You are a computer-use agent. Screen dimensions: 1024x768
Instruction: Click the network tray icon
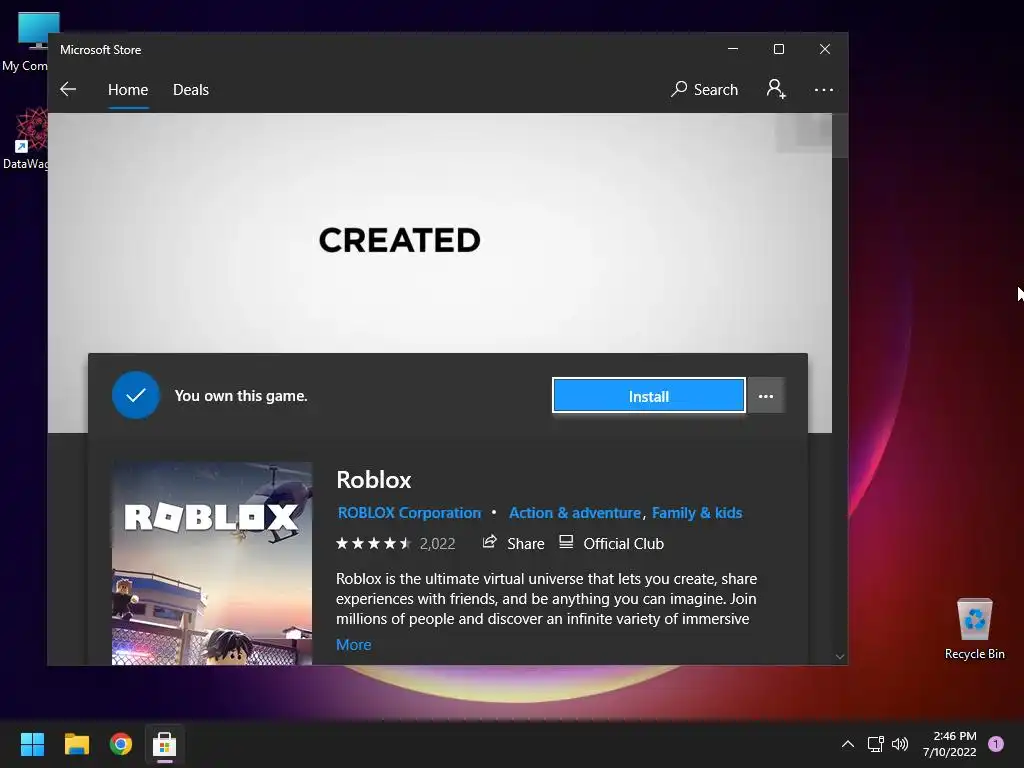tap(875, 744)
